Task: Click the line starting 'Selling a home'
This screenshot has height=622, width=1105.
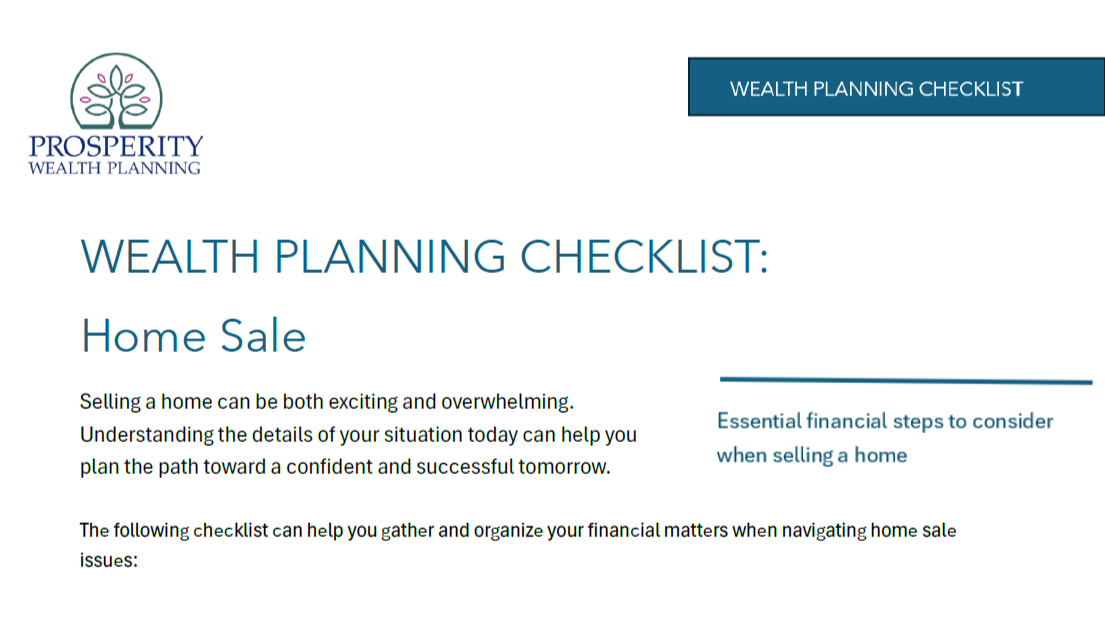Action: pos(328,403)
